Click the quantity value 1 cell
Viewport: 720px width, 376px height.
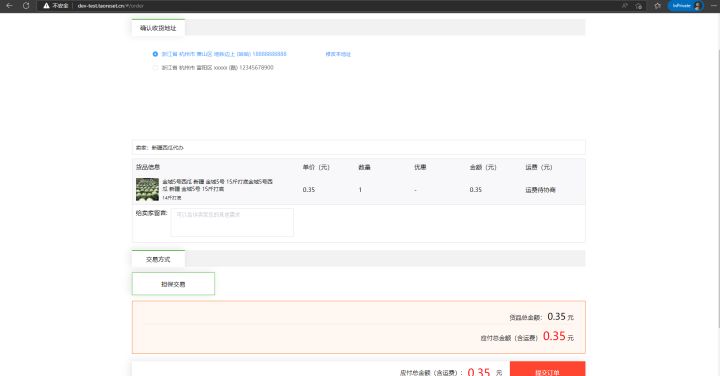pos(360,190)
